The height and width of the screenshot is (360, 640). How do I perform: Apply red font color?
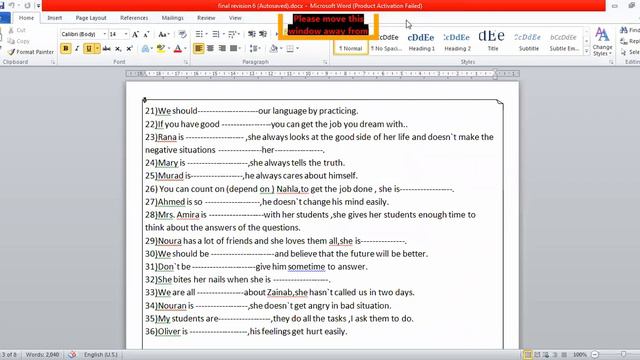[178, 49]
